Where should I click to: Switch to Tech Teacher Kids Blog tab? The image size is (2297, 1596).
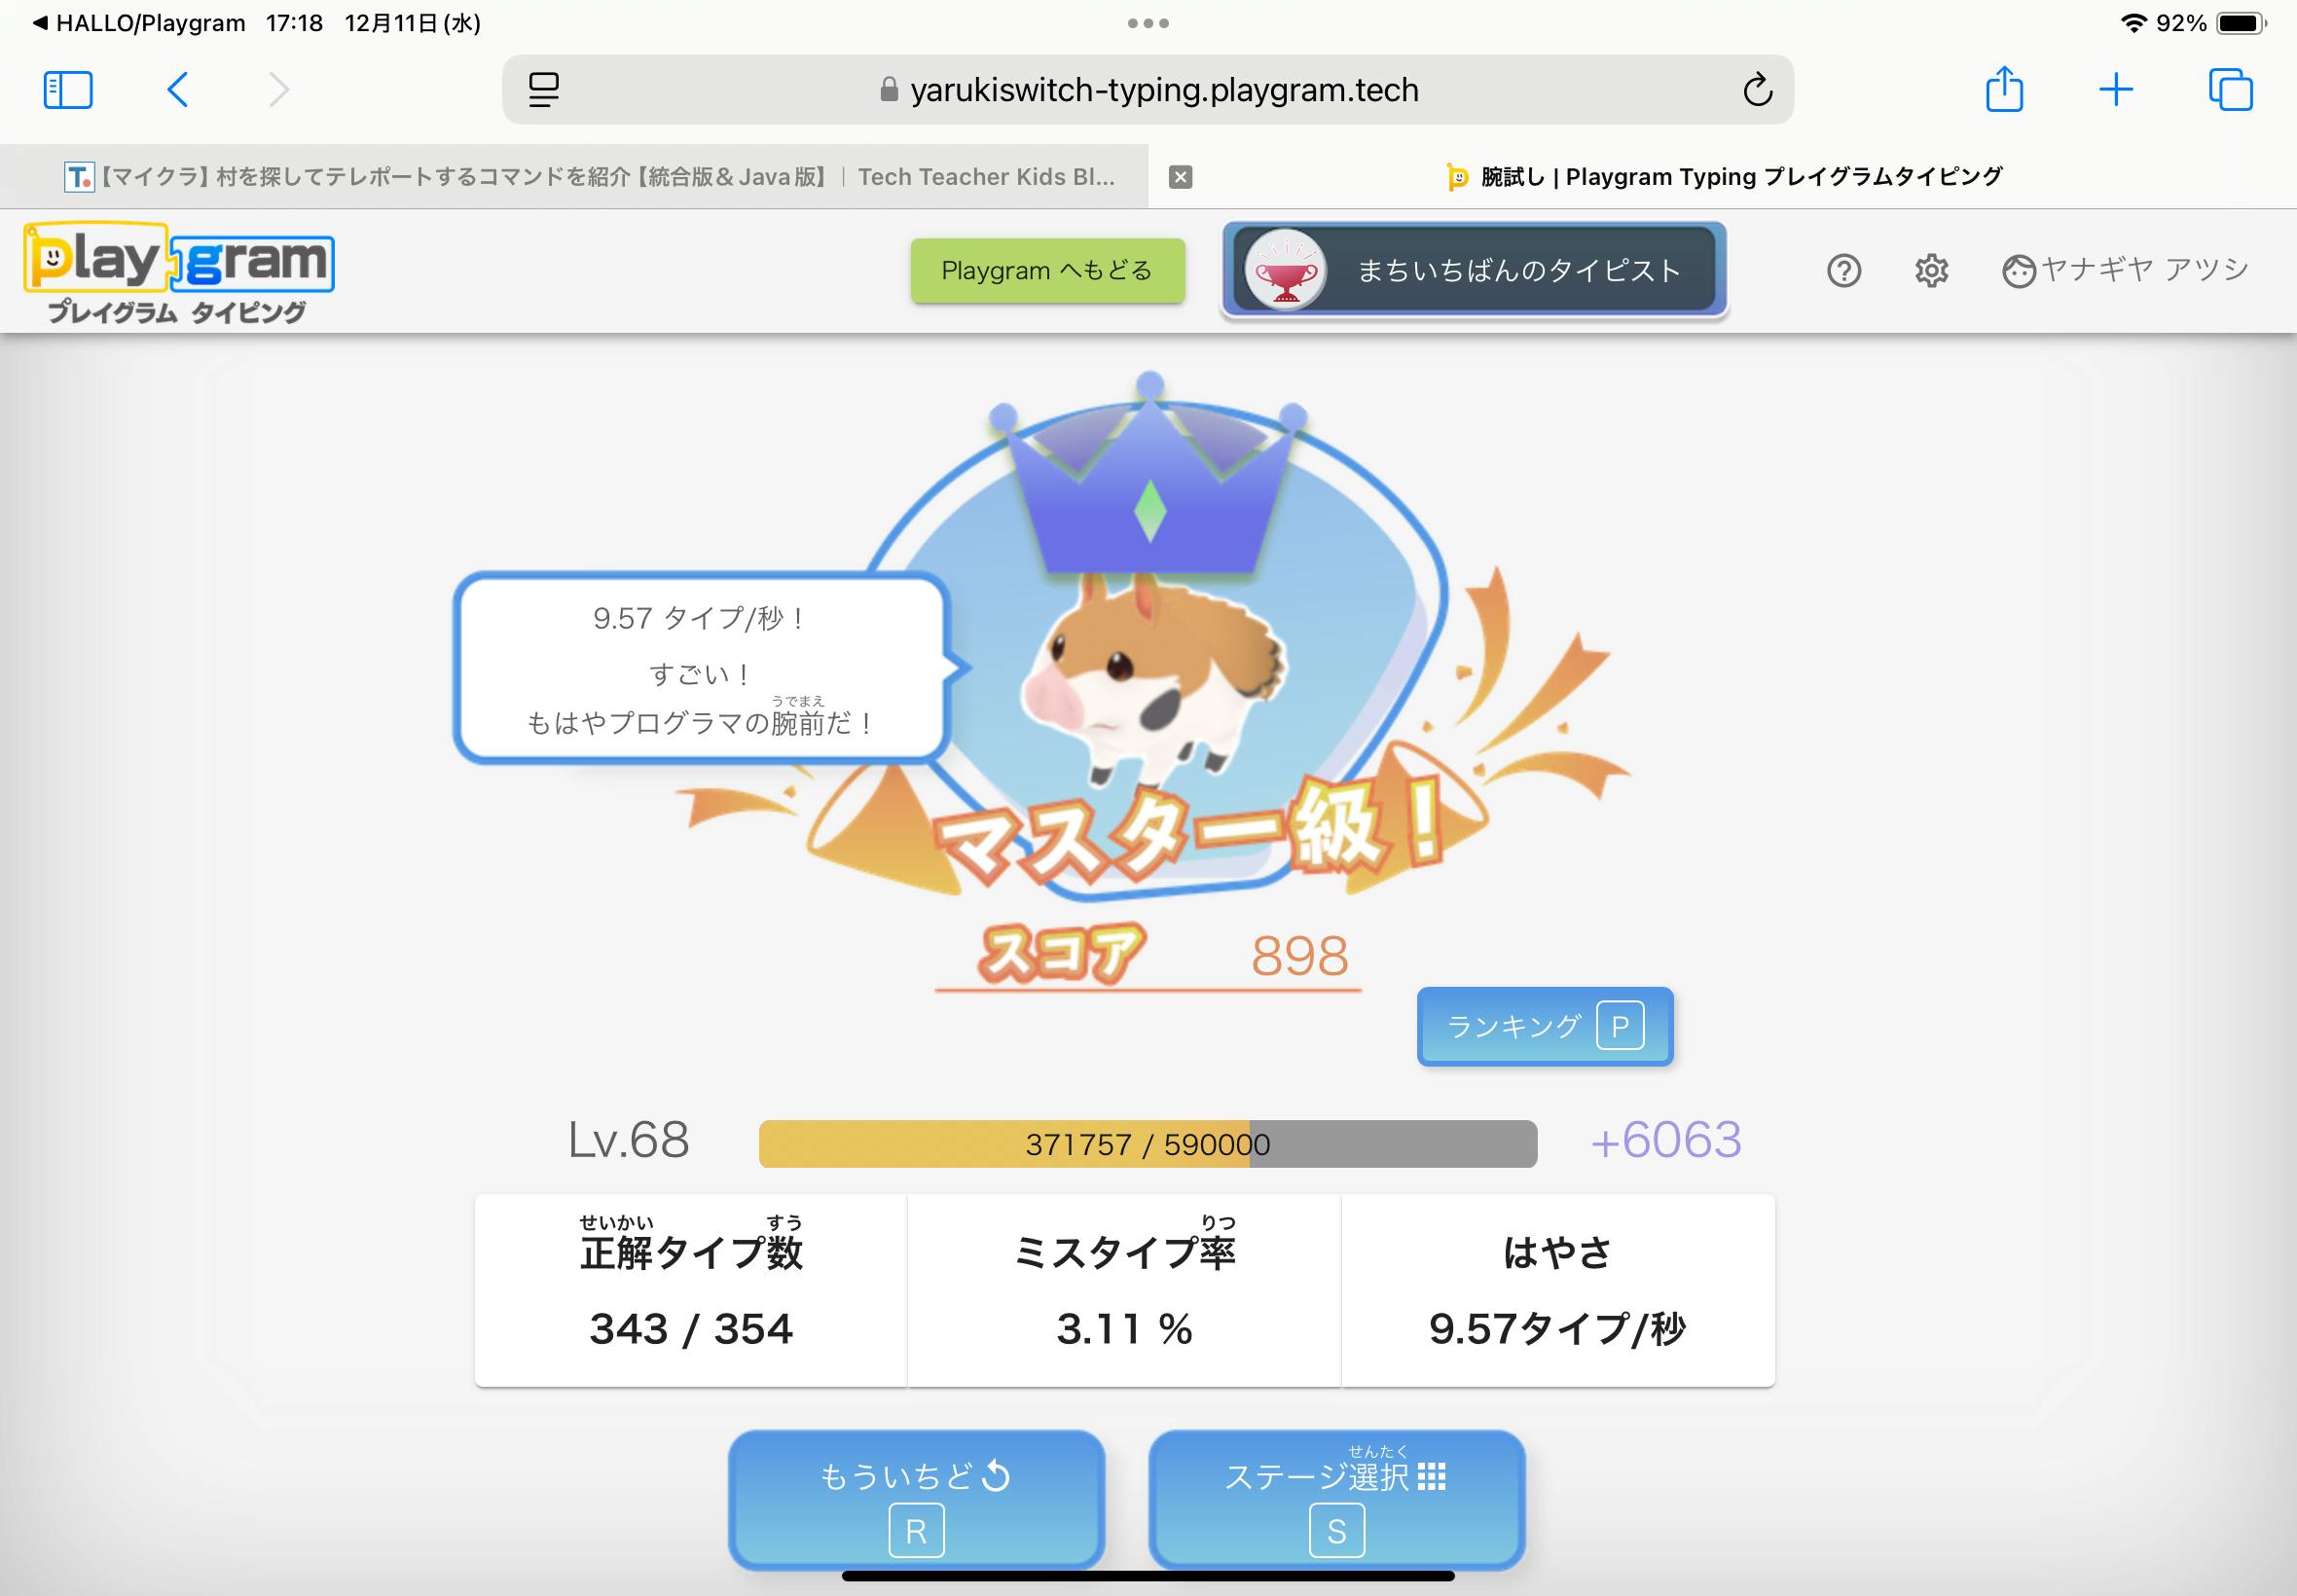pos(588,177)
